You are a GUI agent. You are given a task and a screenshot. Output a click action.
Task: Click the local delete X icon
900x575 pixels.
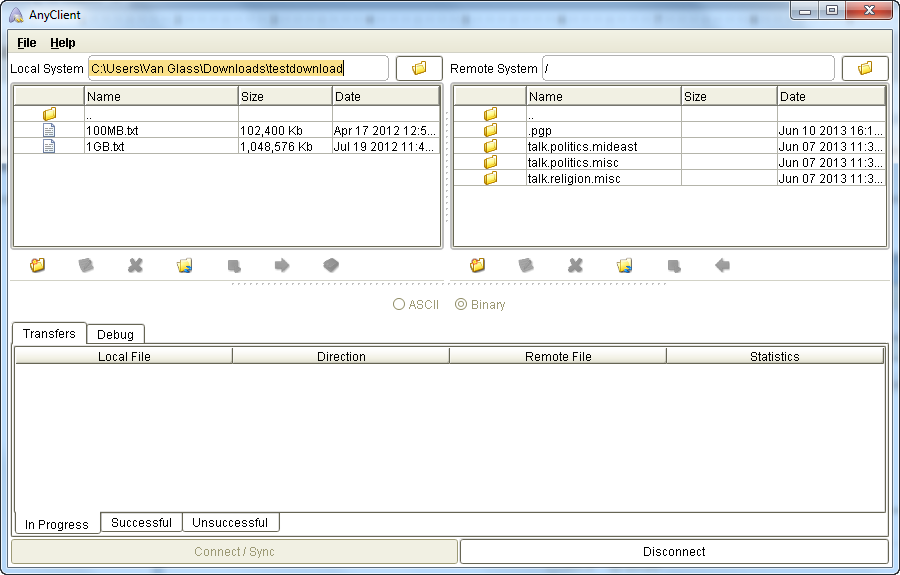(x=135, y=265)
